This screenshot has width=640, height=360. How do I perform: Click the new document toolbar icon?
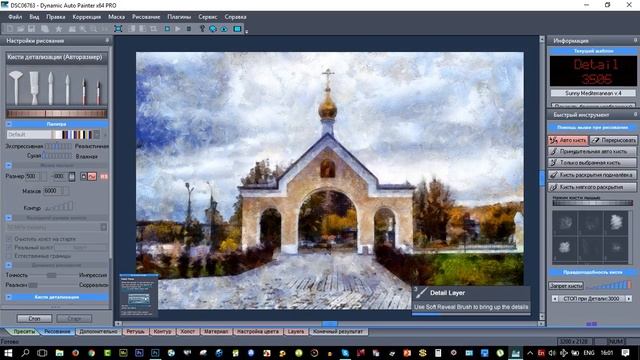pyautogui.click(x=10, y=29)
